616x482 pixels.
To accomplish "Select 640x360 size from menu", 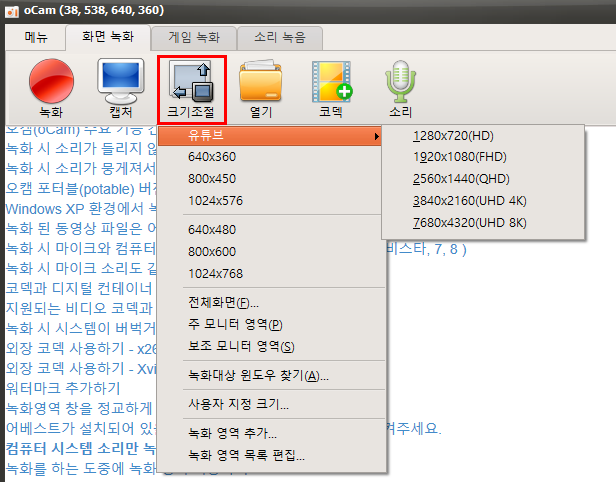I will (270, 157).
